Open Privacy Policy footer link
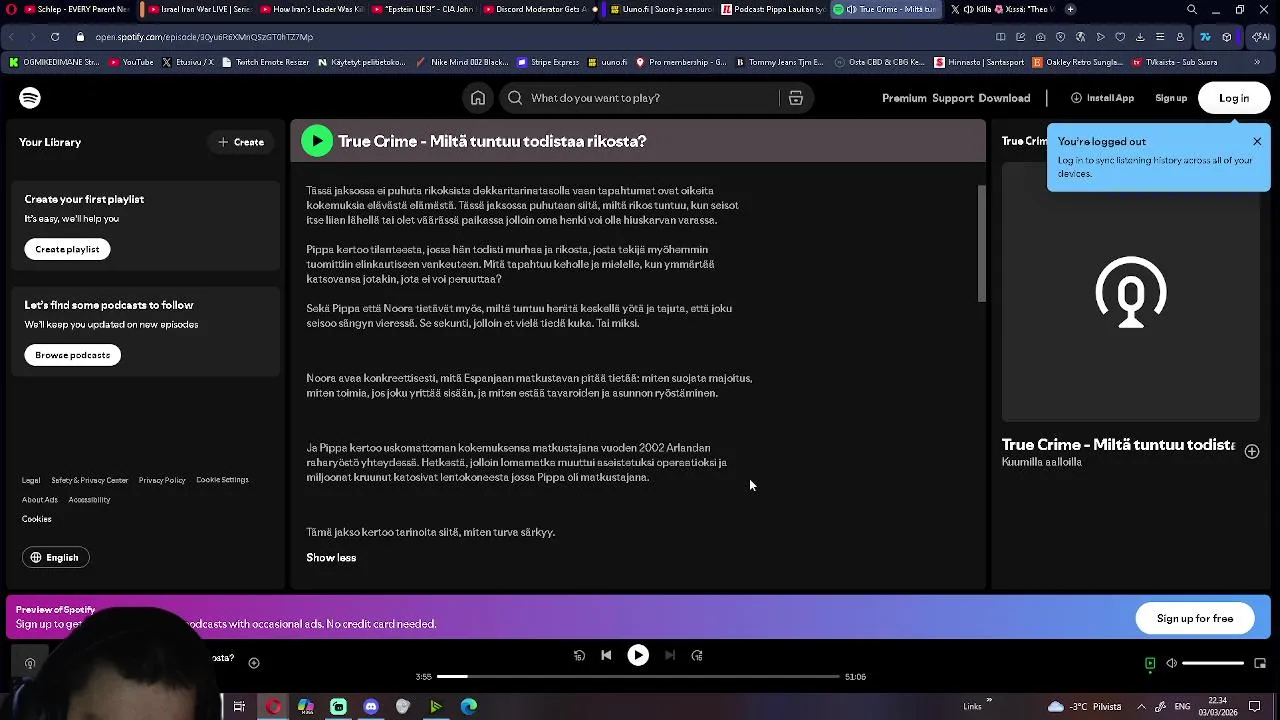 click(x=162, y=480)
